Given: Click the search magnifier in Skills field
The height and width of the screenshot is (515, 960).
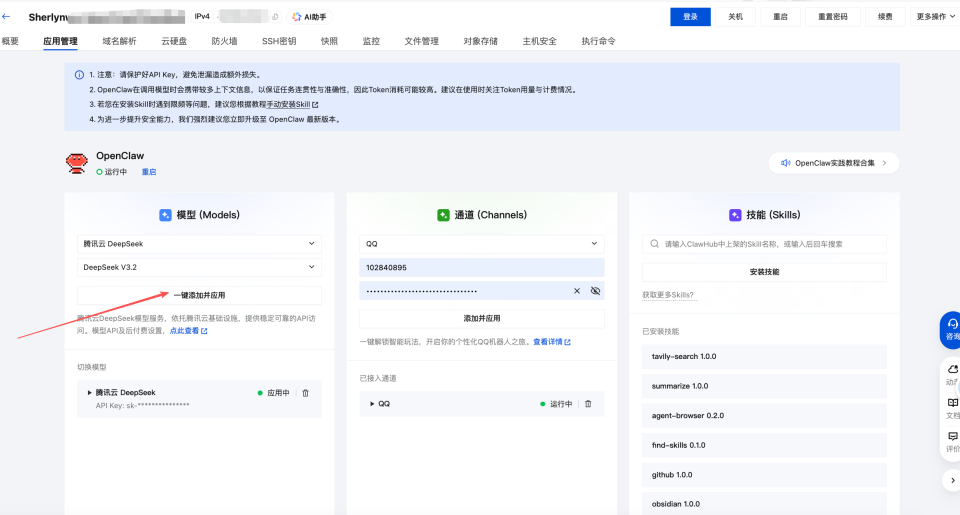Looking at the screenshot, I should click(654, 244).
